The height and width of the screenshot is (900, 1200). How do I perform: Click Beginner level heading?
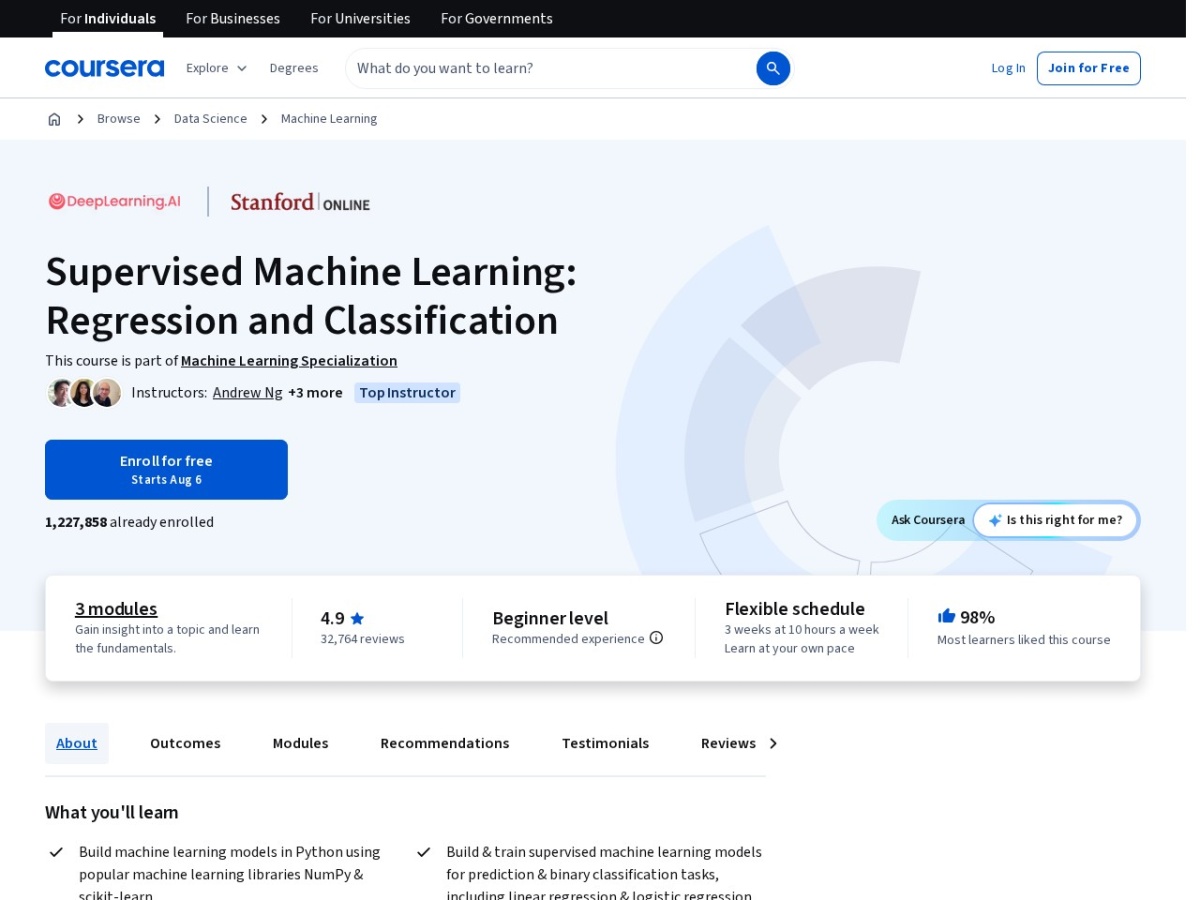(x=550, y=618)
